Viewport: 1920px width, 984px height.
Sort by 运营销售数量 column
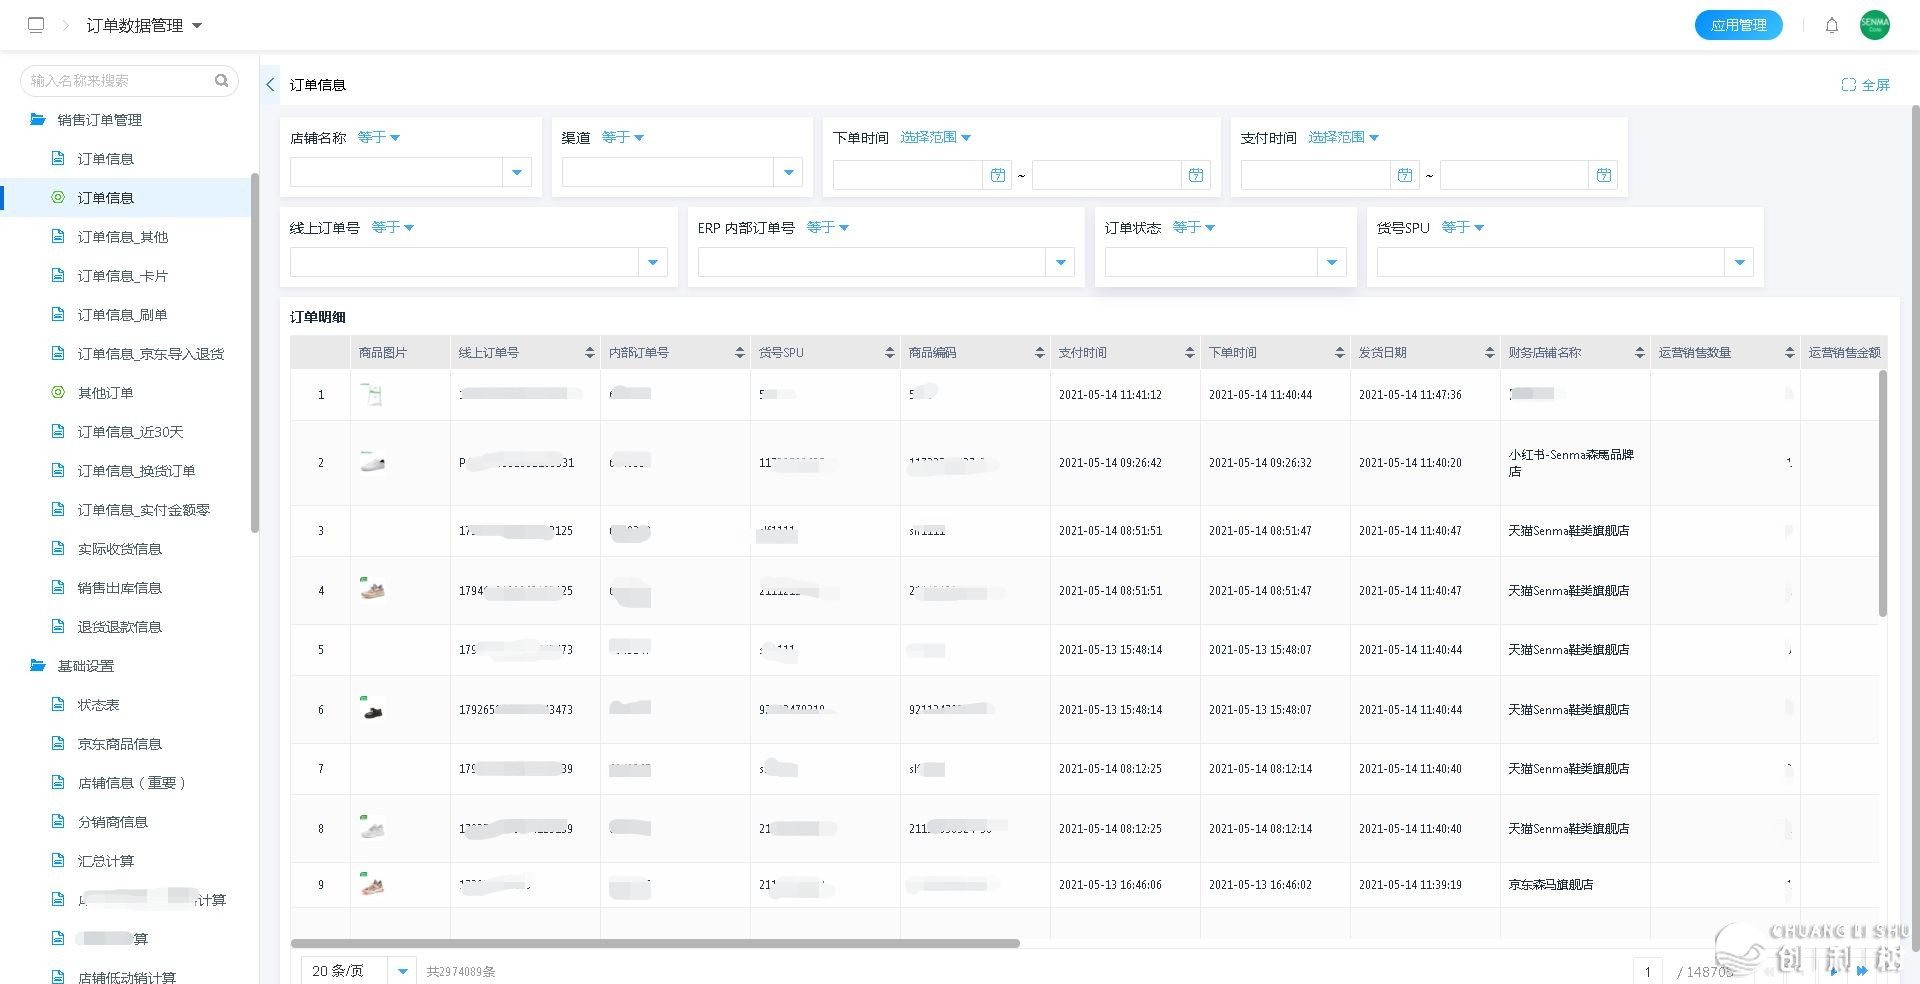[1790, 353]
